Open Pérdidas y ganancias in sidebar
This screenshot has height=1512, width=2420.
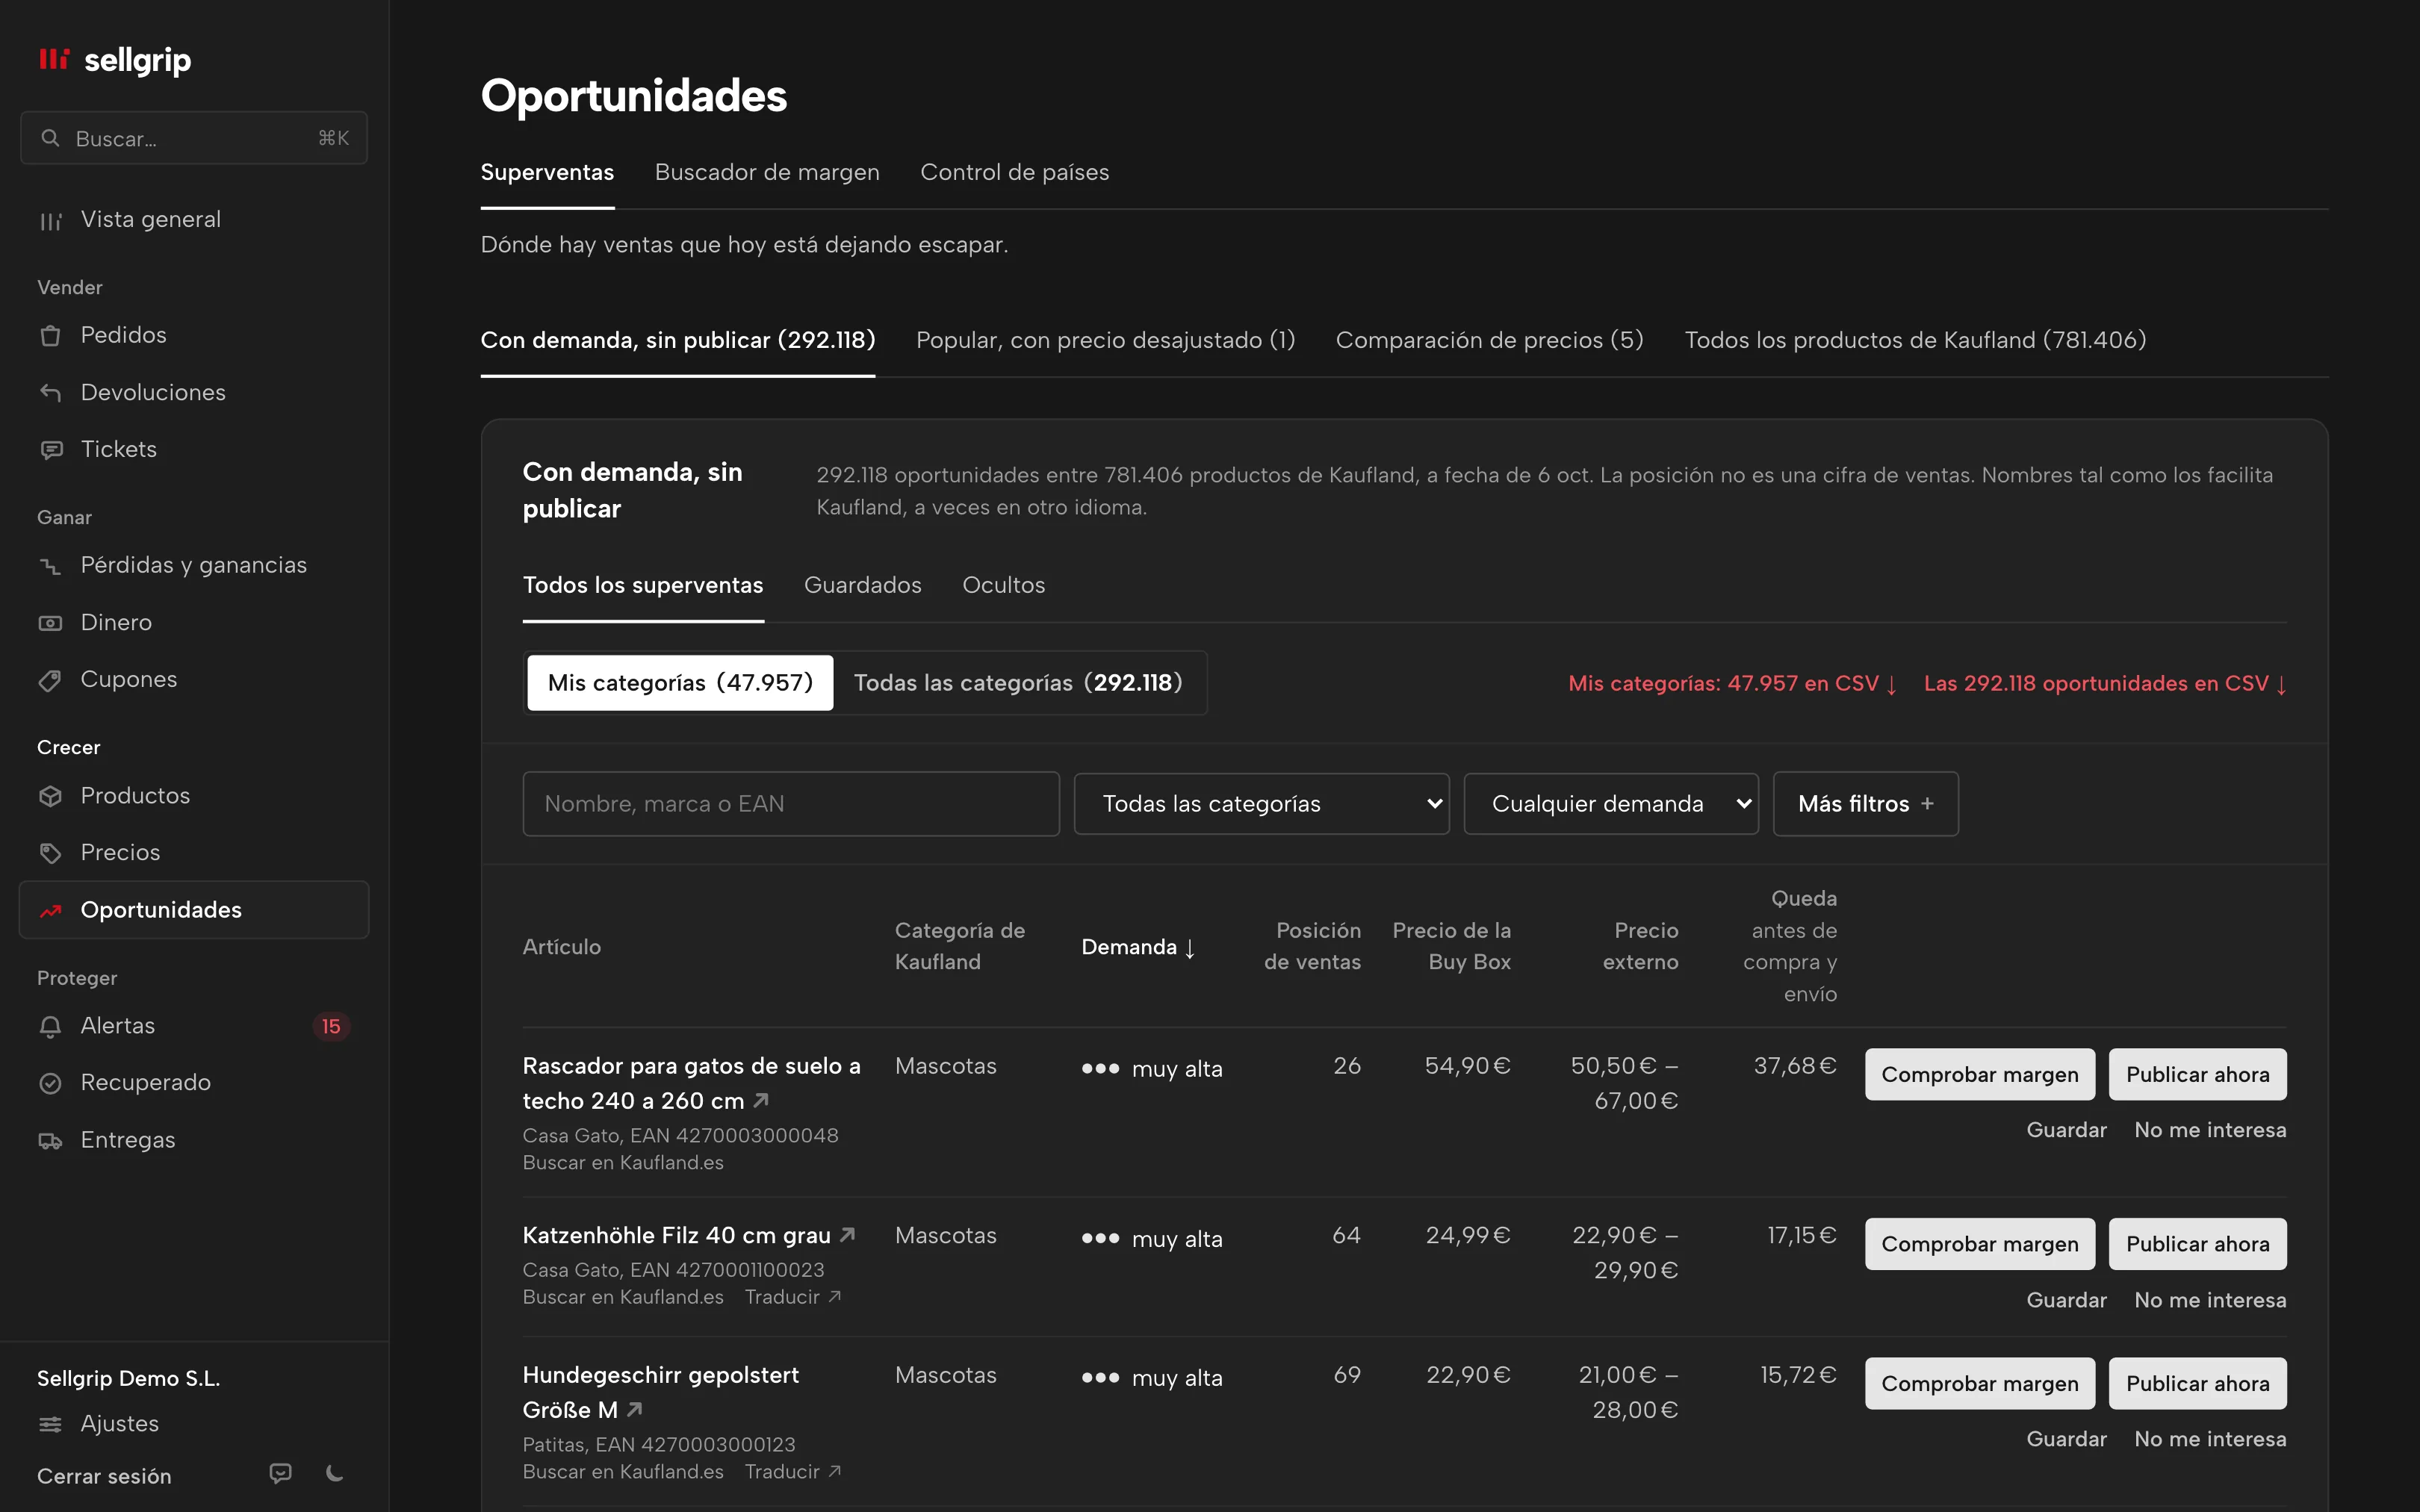[194, 565]
